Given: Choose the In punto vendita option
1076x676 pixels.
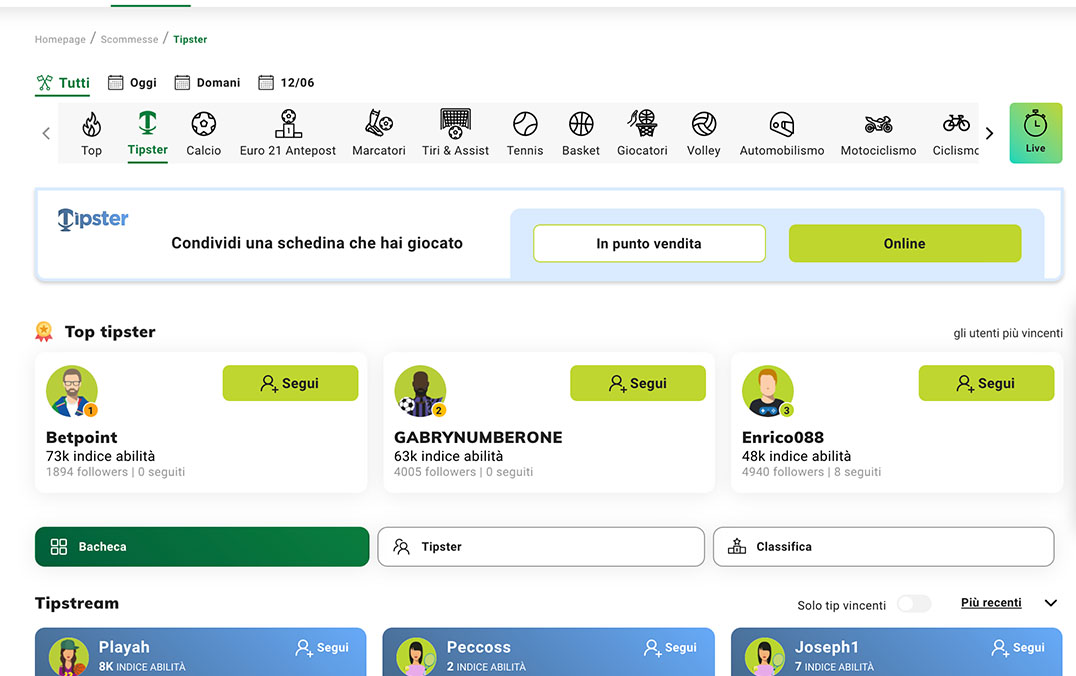Looking at the screenshot, I should [x=649, y=243].
